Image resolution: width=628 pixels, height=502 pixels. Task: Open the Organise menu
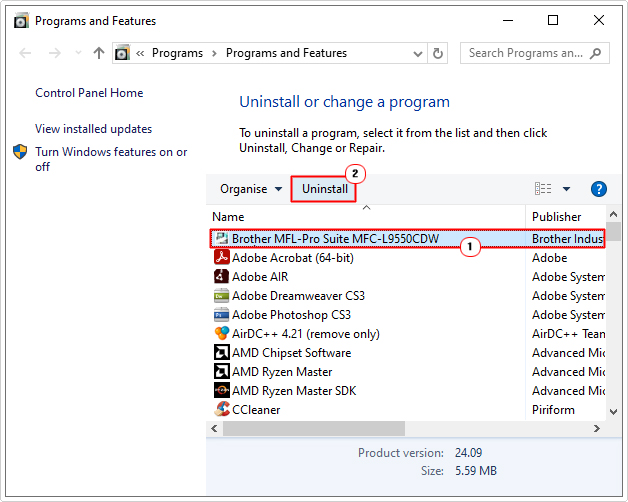click(x=251, y=189)
